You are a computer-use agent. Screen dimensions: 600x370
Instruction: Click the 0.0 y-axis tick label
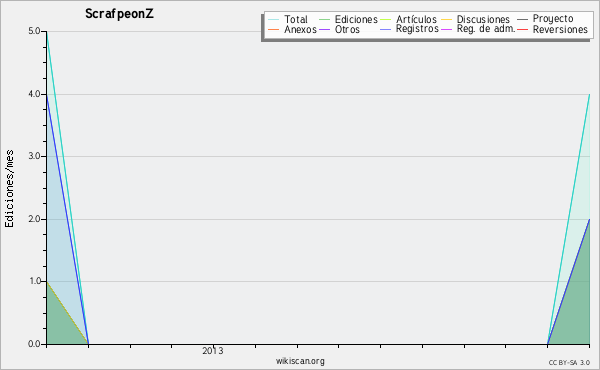34,344
